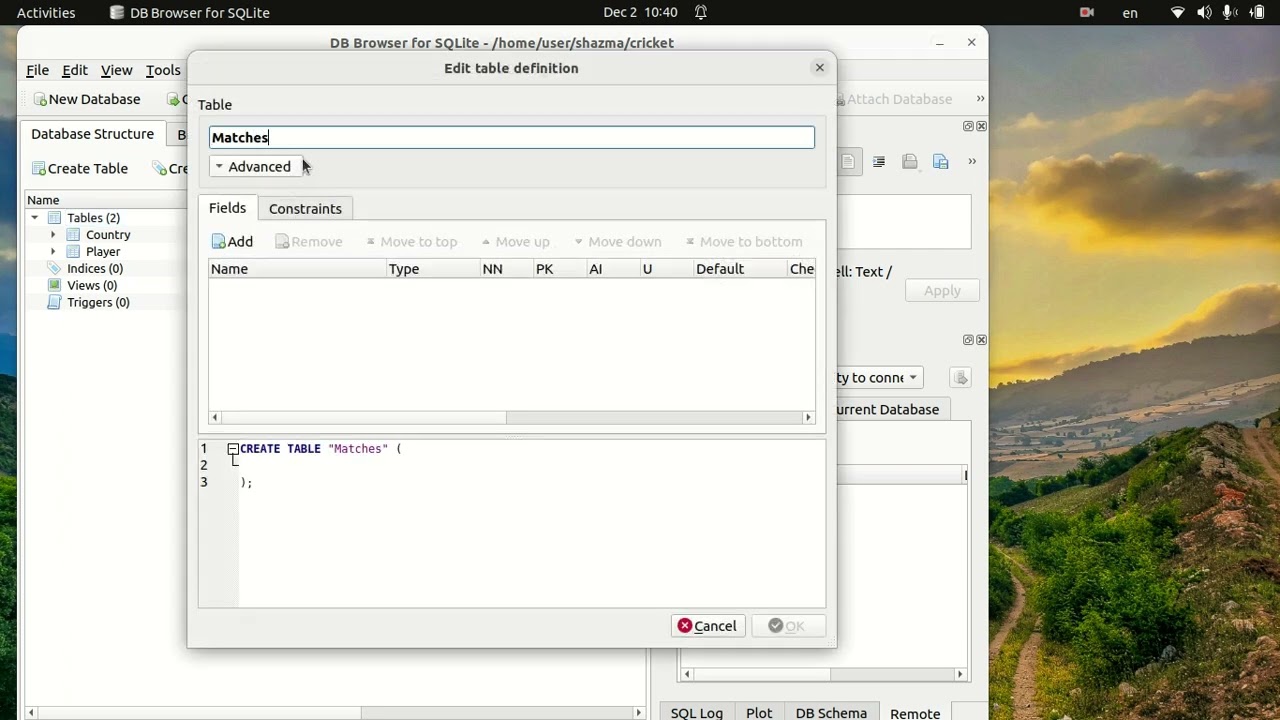Viewport: 1280px width, 720px height.
Task: Click Attach Database in main toolbar
Action: point(894,99)
